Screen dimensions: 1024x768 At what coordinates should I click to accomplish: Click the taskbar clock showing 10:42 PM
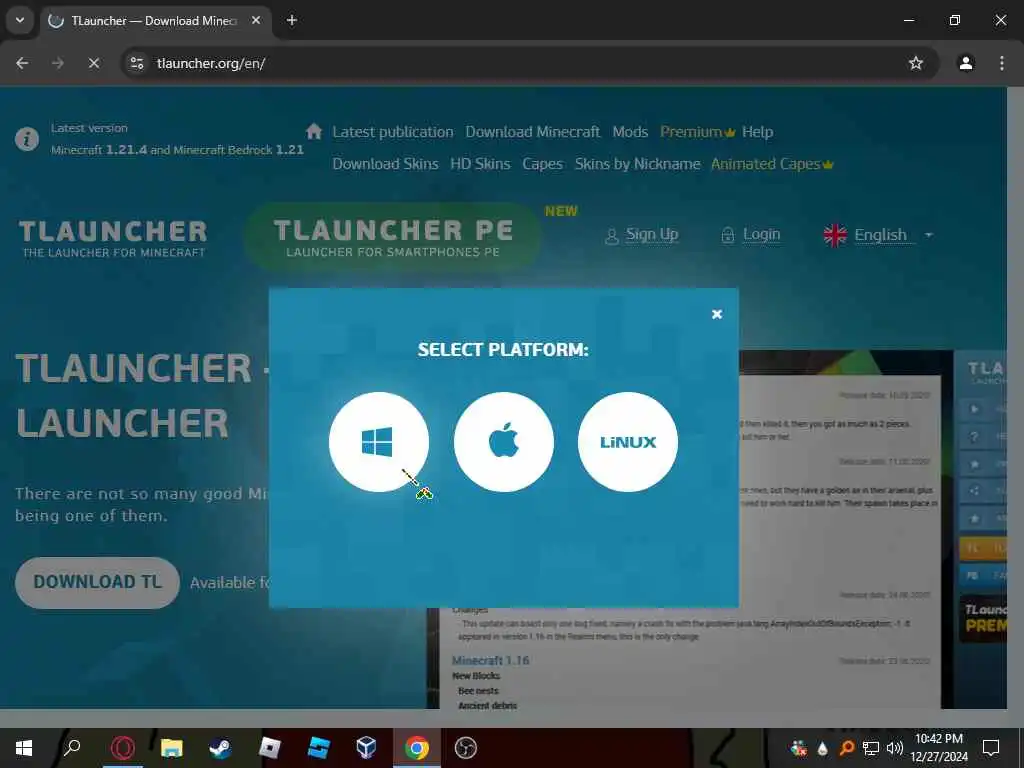[x=939, y=748]
